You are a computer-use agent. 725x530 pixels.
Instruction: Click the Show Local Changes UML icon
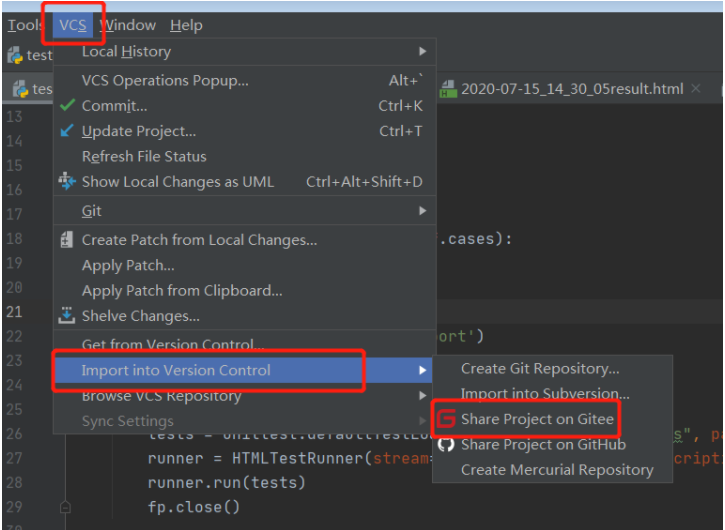pos(67,181)
